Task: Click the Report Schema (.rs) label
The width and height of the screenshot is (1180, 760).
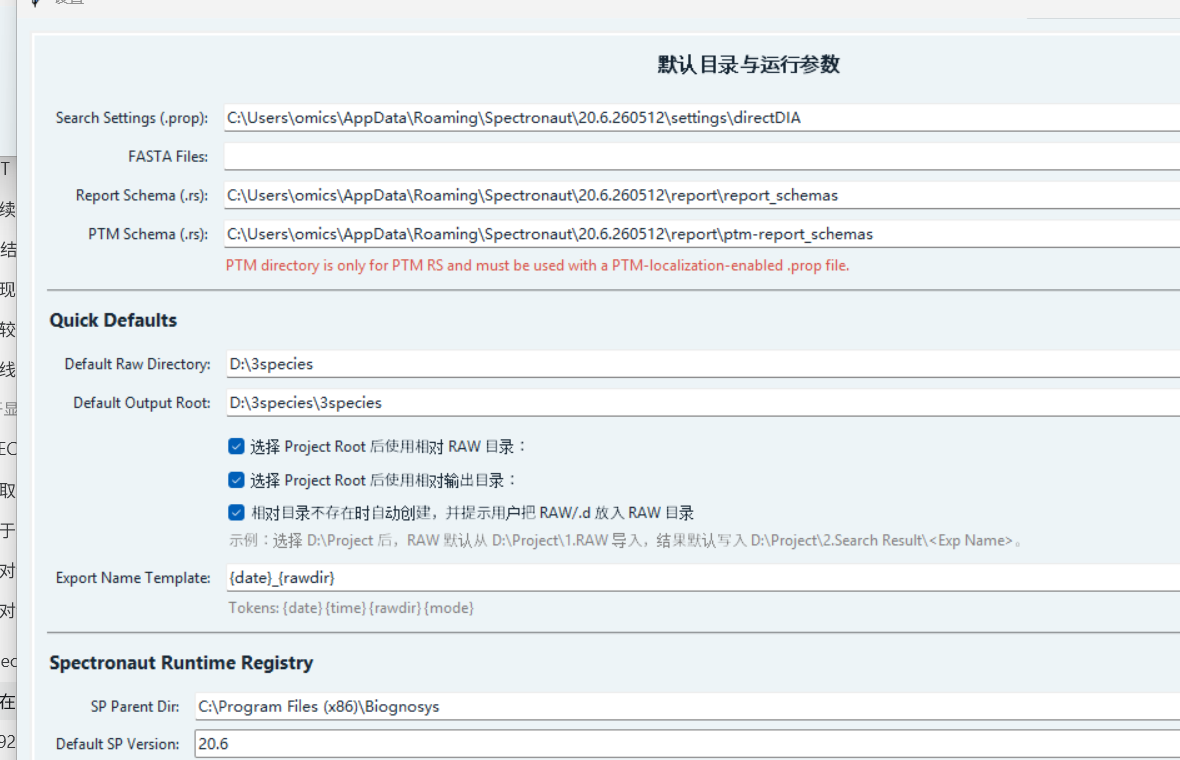Action: click(x=141, y=196)
